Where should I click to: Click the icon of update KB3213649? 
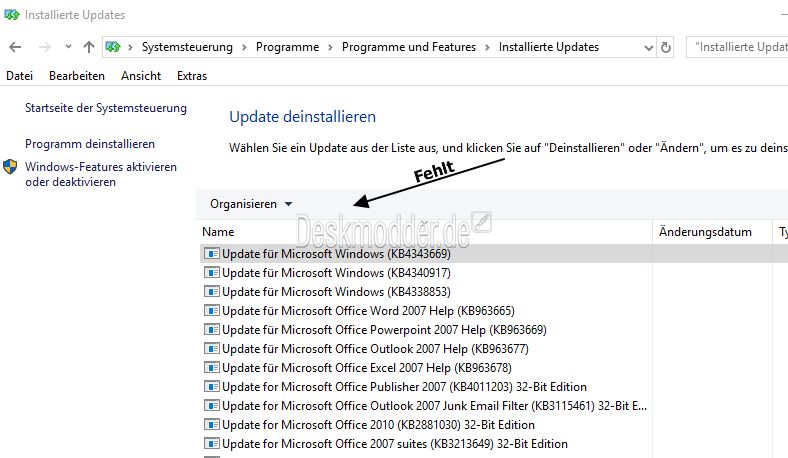click(212, 444)
